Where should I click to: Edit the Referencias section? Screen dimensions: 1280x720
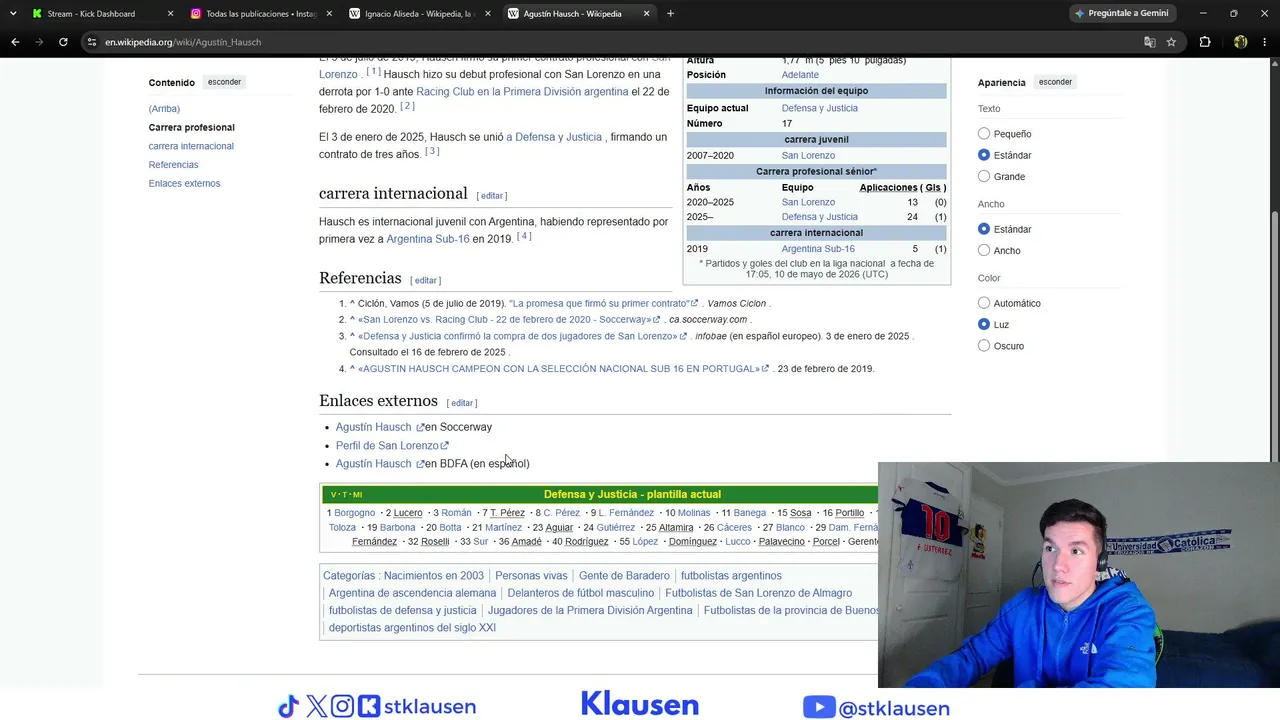426,281
